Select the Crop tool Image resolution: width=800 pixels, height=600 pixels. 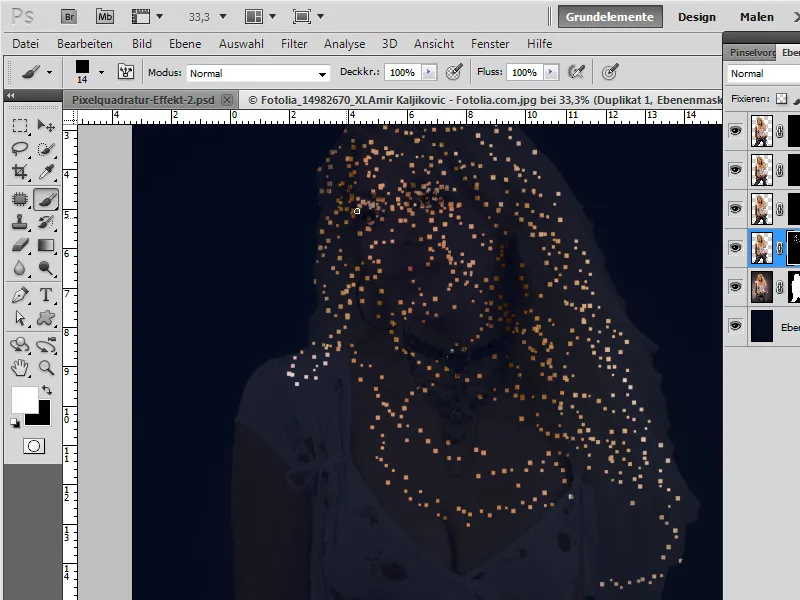(20, 171)
